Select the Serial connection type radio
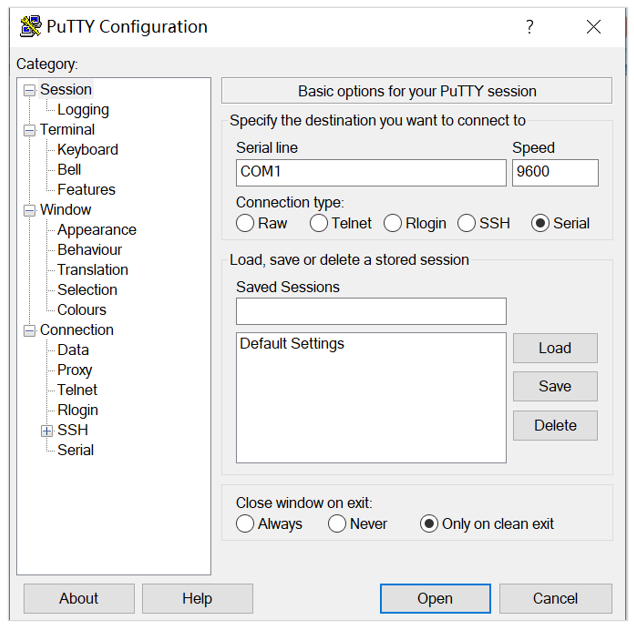The image size is (634, 629). (540, 223)
